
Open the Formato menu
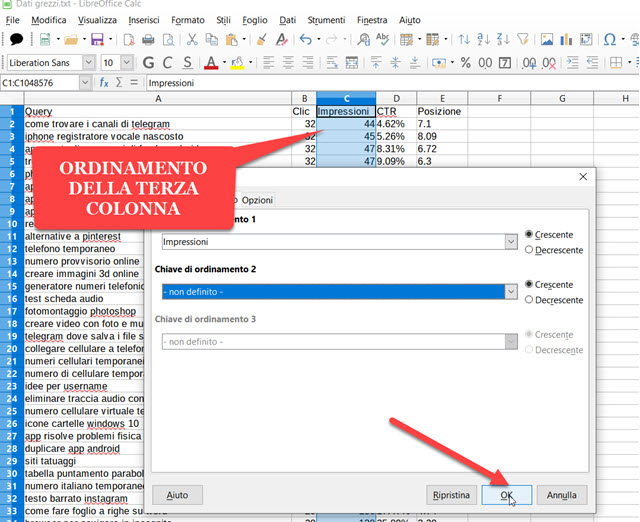tap(188, 20)
